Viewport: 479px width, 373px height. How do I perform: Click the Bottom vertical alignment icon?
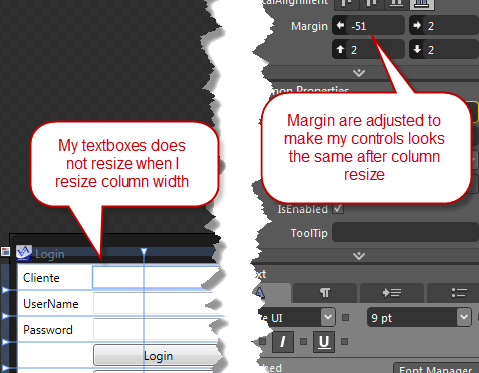click(x=396, y=3)
